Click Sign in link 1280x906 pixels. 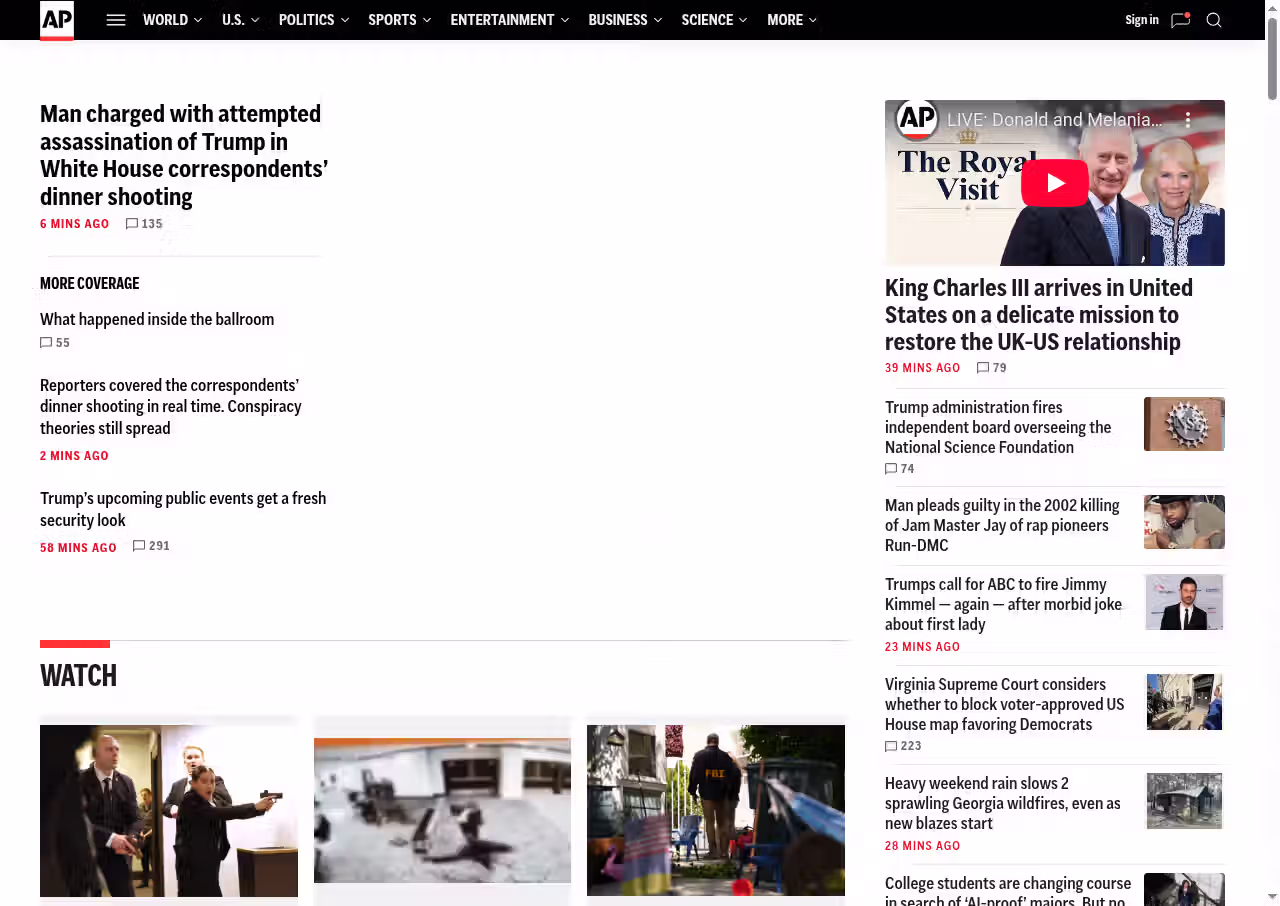(x=1141, y=20)
